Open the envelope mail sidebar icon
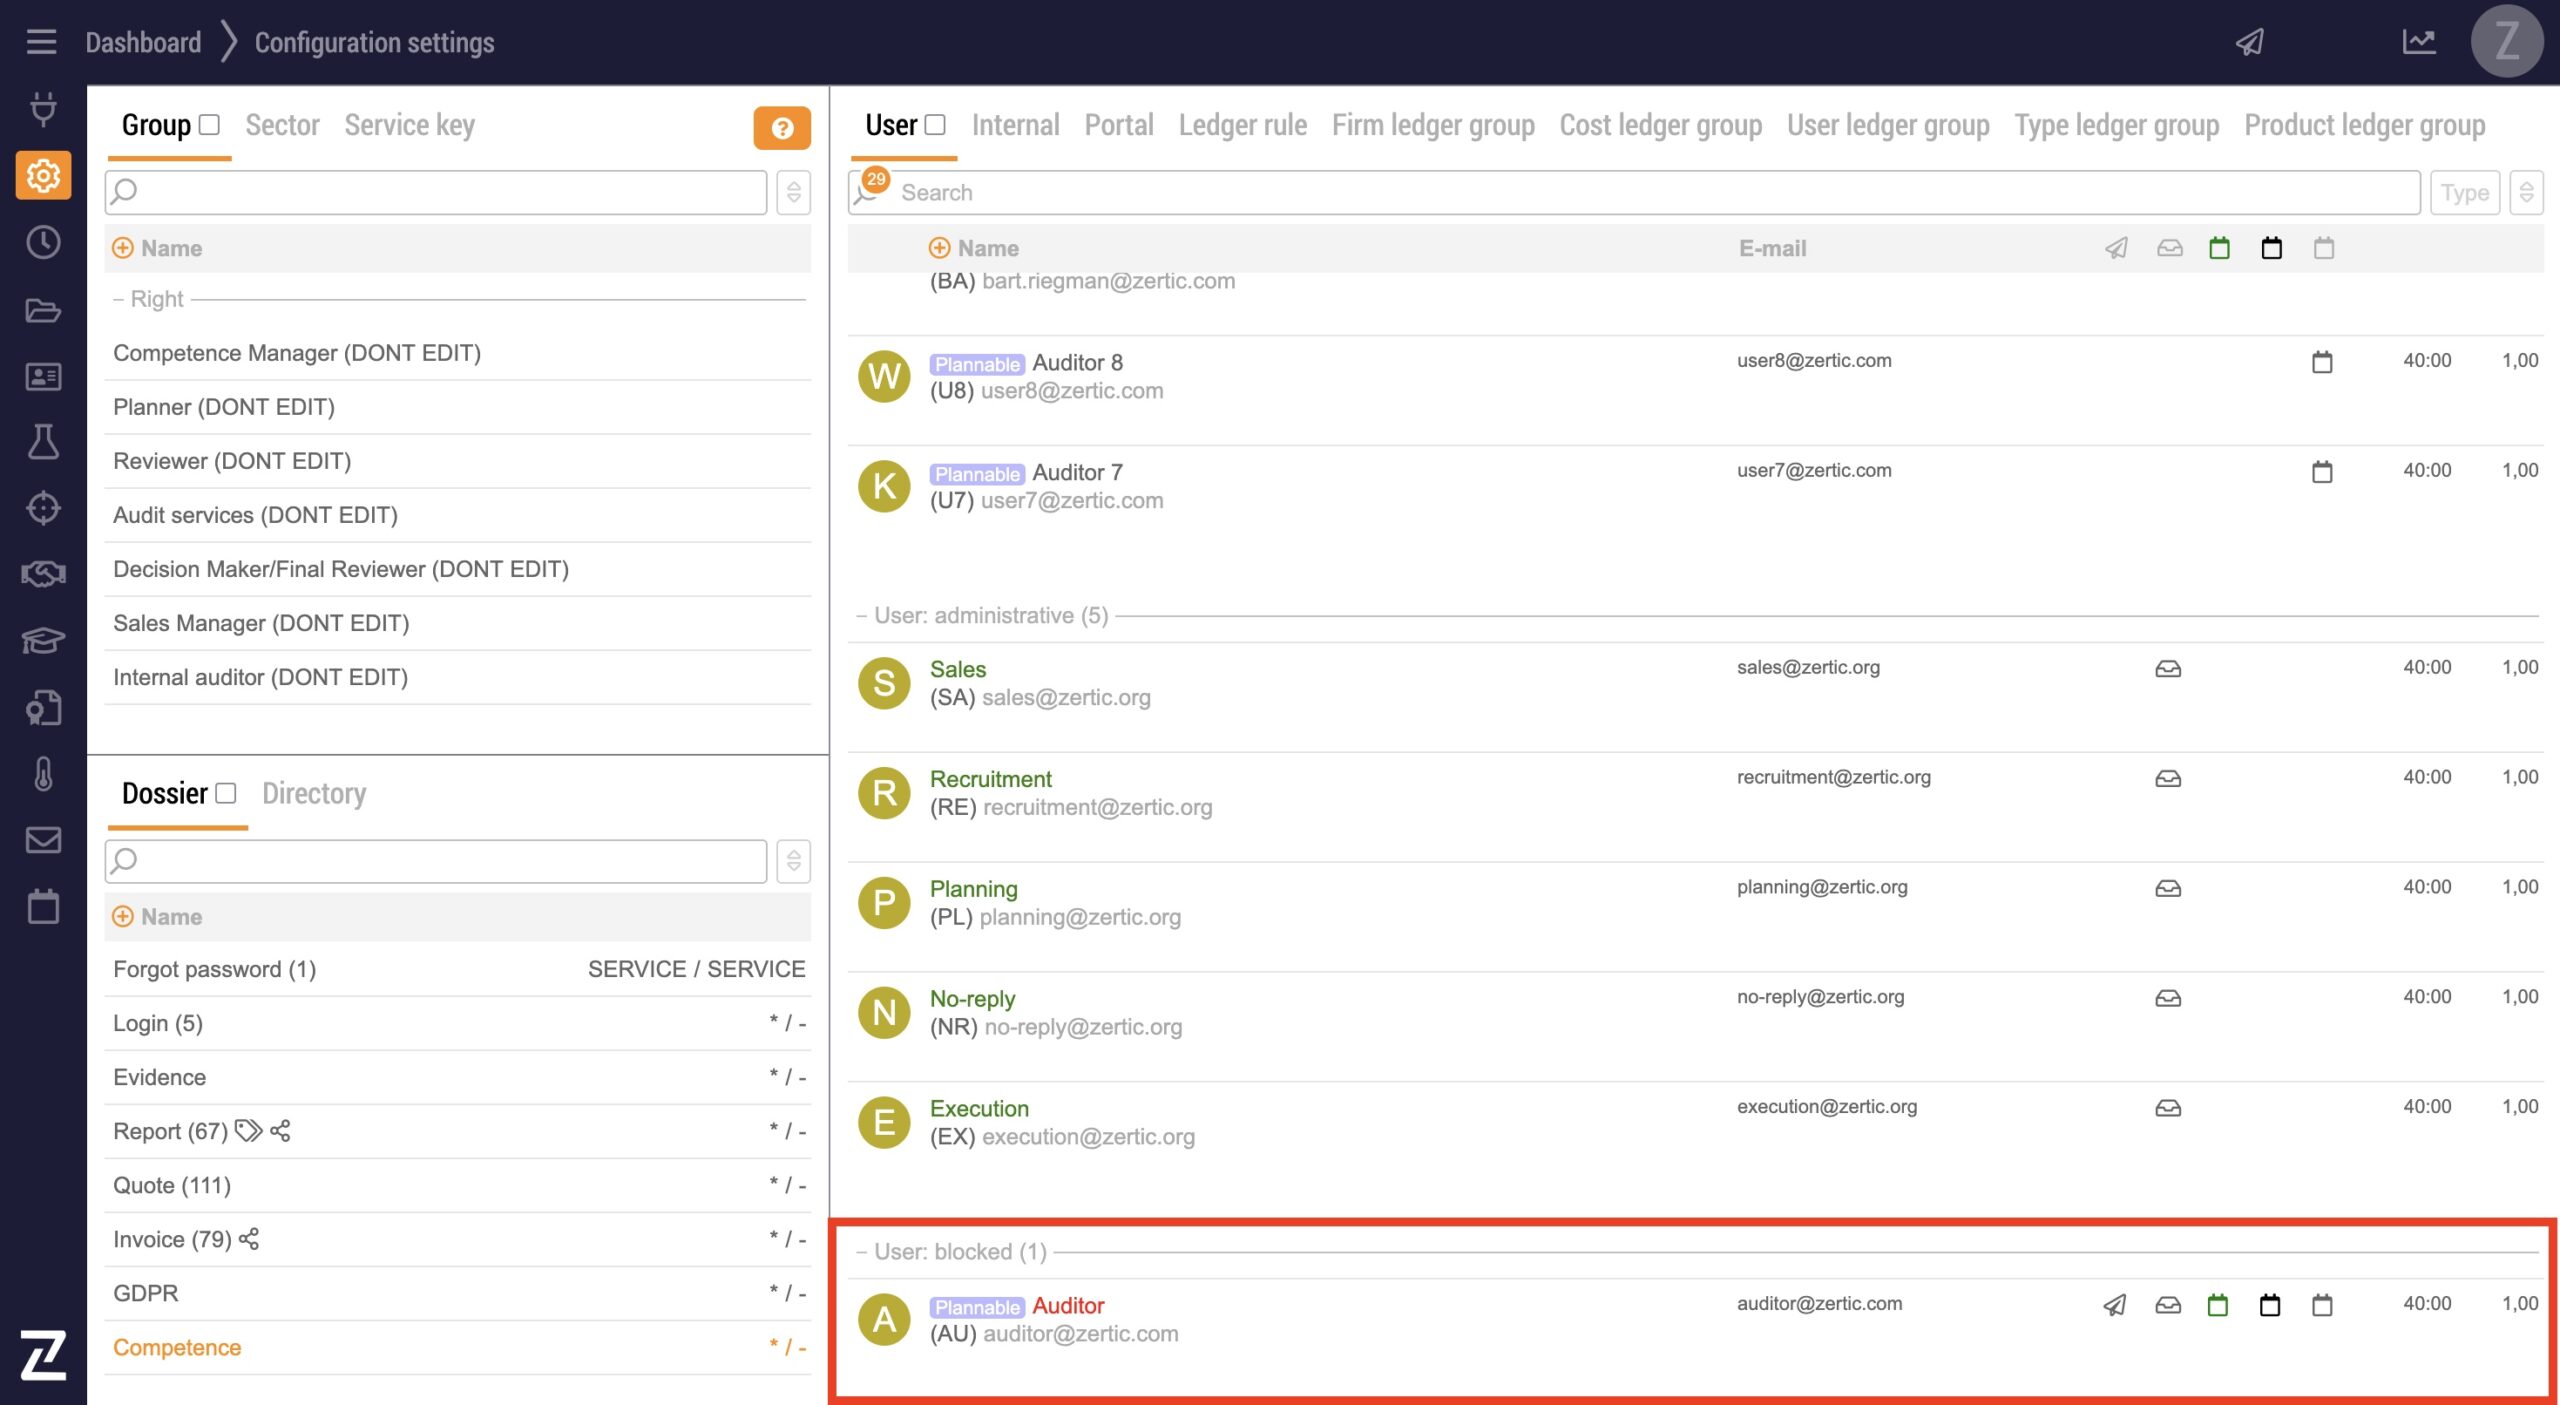Screen dimensions: 2560x1405 pyautogui.click(x=43, y=840)
